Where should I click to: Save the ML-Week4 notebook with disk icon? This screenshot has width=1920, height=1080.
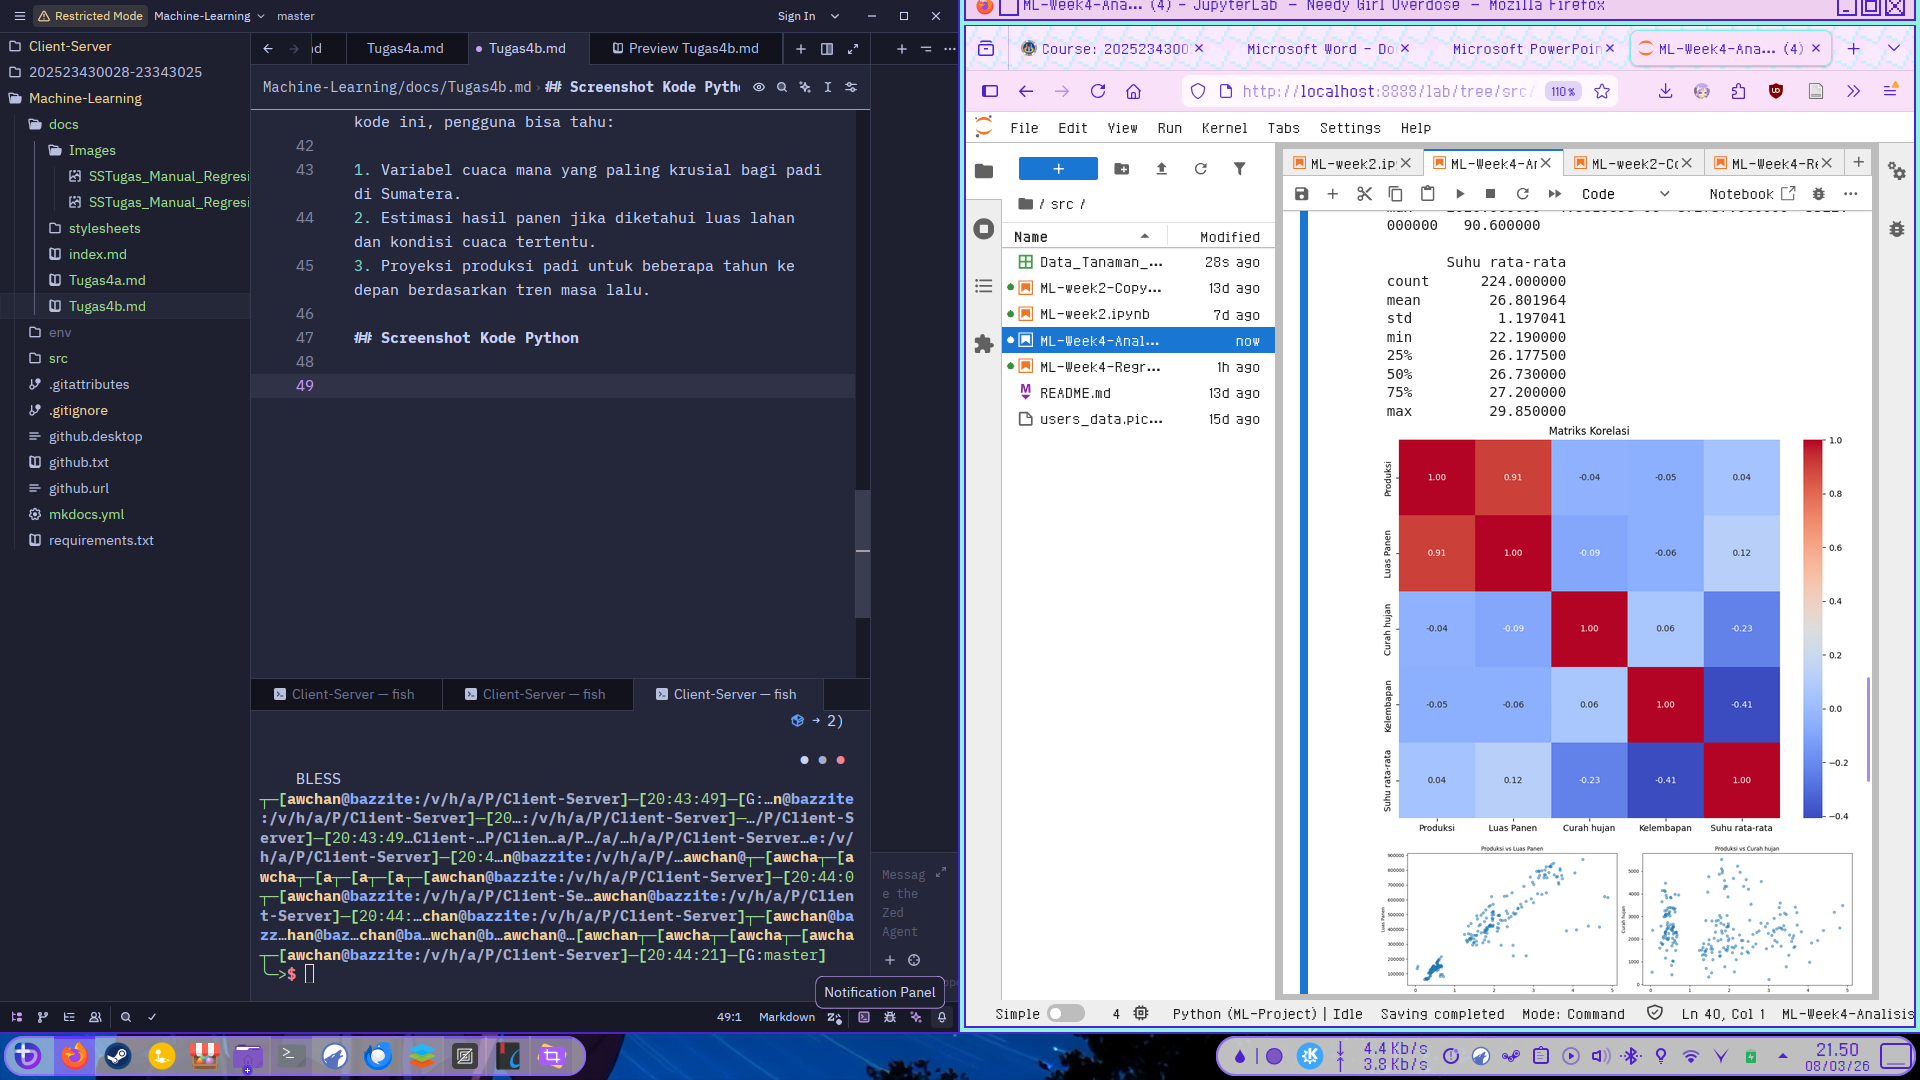1301,194
